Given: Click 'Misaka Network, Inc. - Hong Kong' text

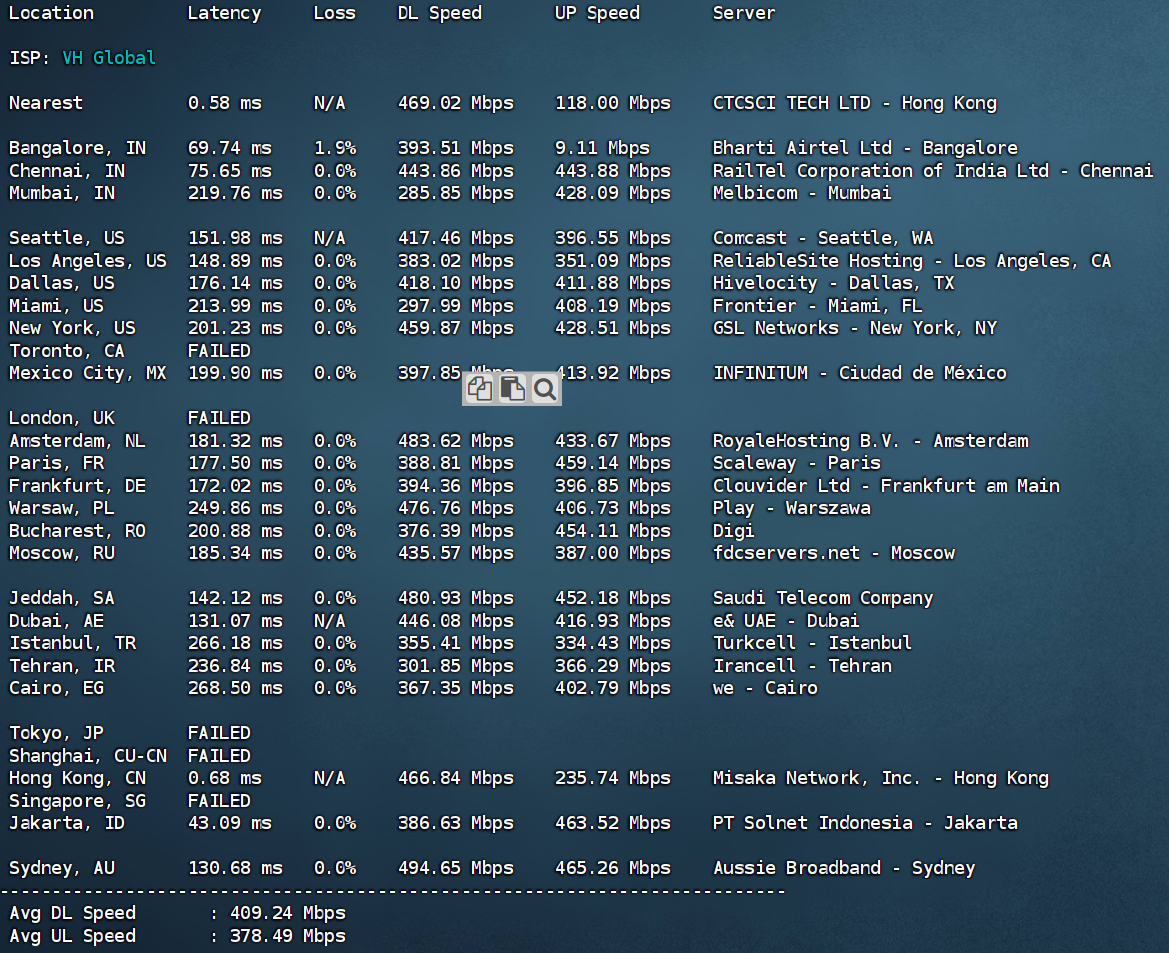Looking at the screenshot, I should (880, 779).
